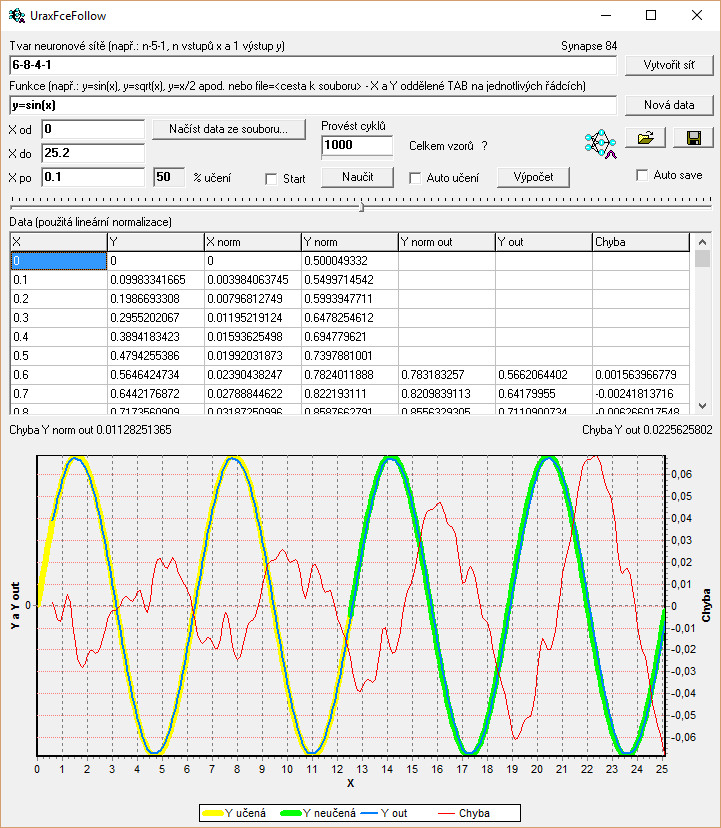The image size is (721, 828).
Task: Tick the Start checkbox
Action: coord(271,179)
